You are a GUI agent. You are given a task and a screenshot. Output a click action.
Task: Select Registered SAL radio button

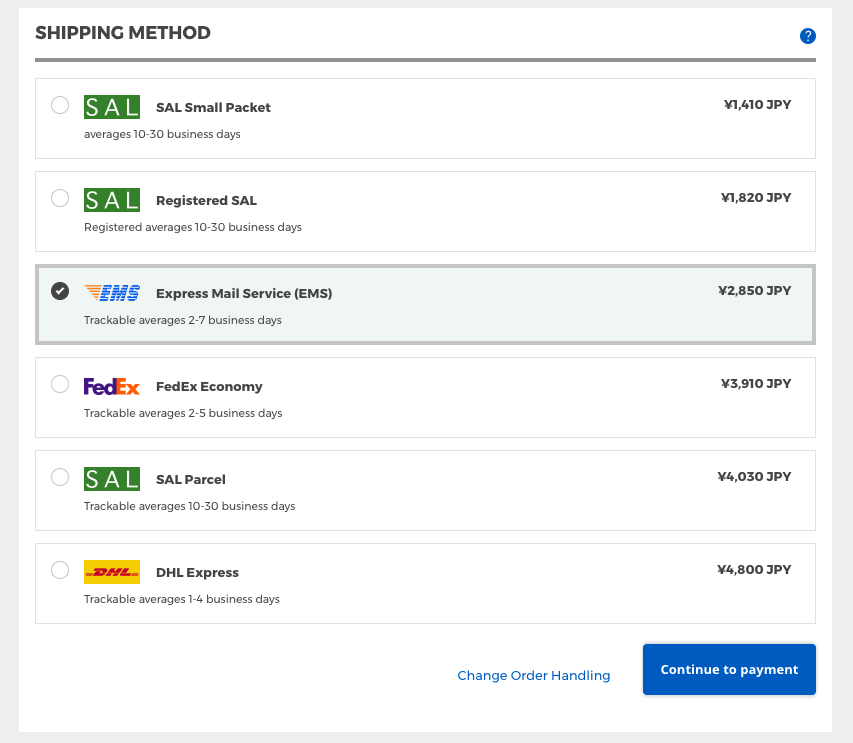coord(60,198)
